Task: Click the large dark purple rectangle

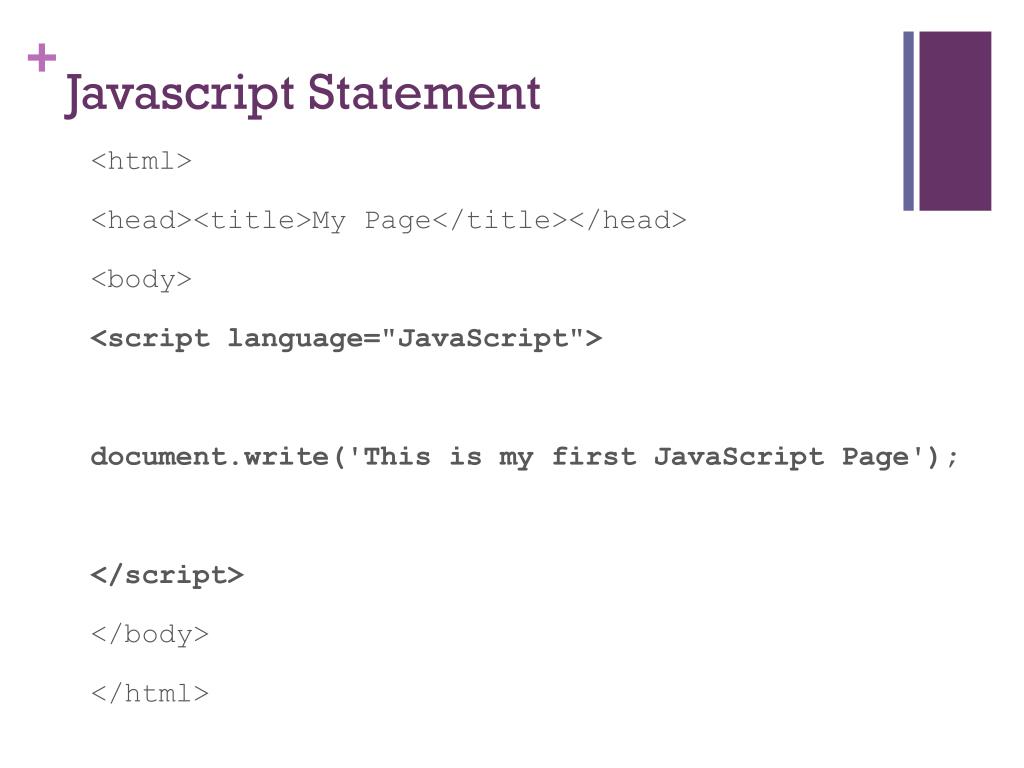Action: [955, 121]
